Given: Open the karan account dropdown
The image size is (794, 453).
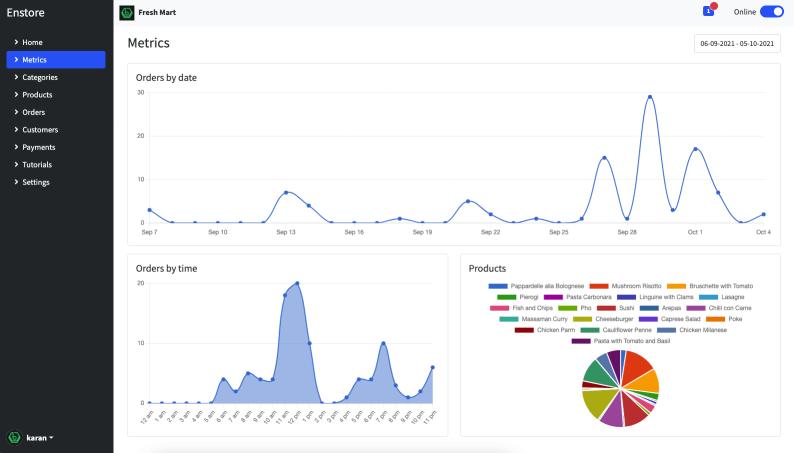Looking at the screenshot, I should [39, 437].
